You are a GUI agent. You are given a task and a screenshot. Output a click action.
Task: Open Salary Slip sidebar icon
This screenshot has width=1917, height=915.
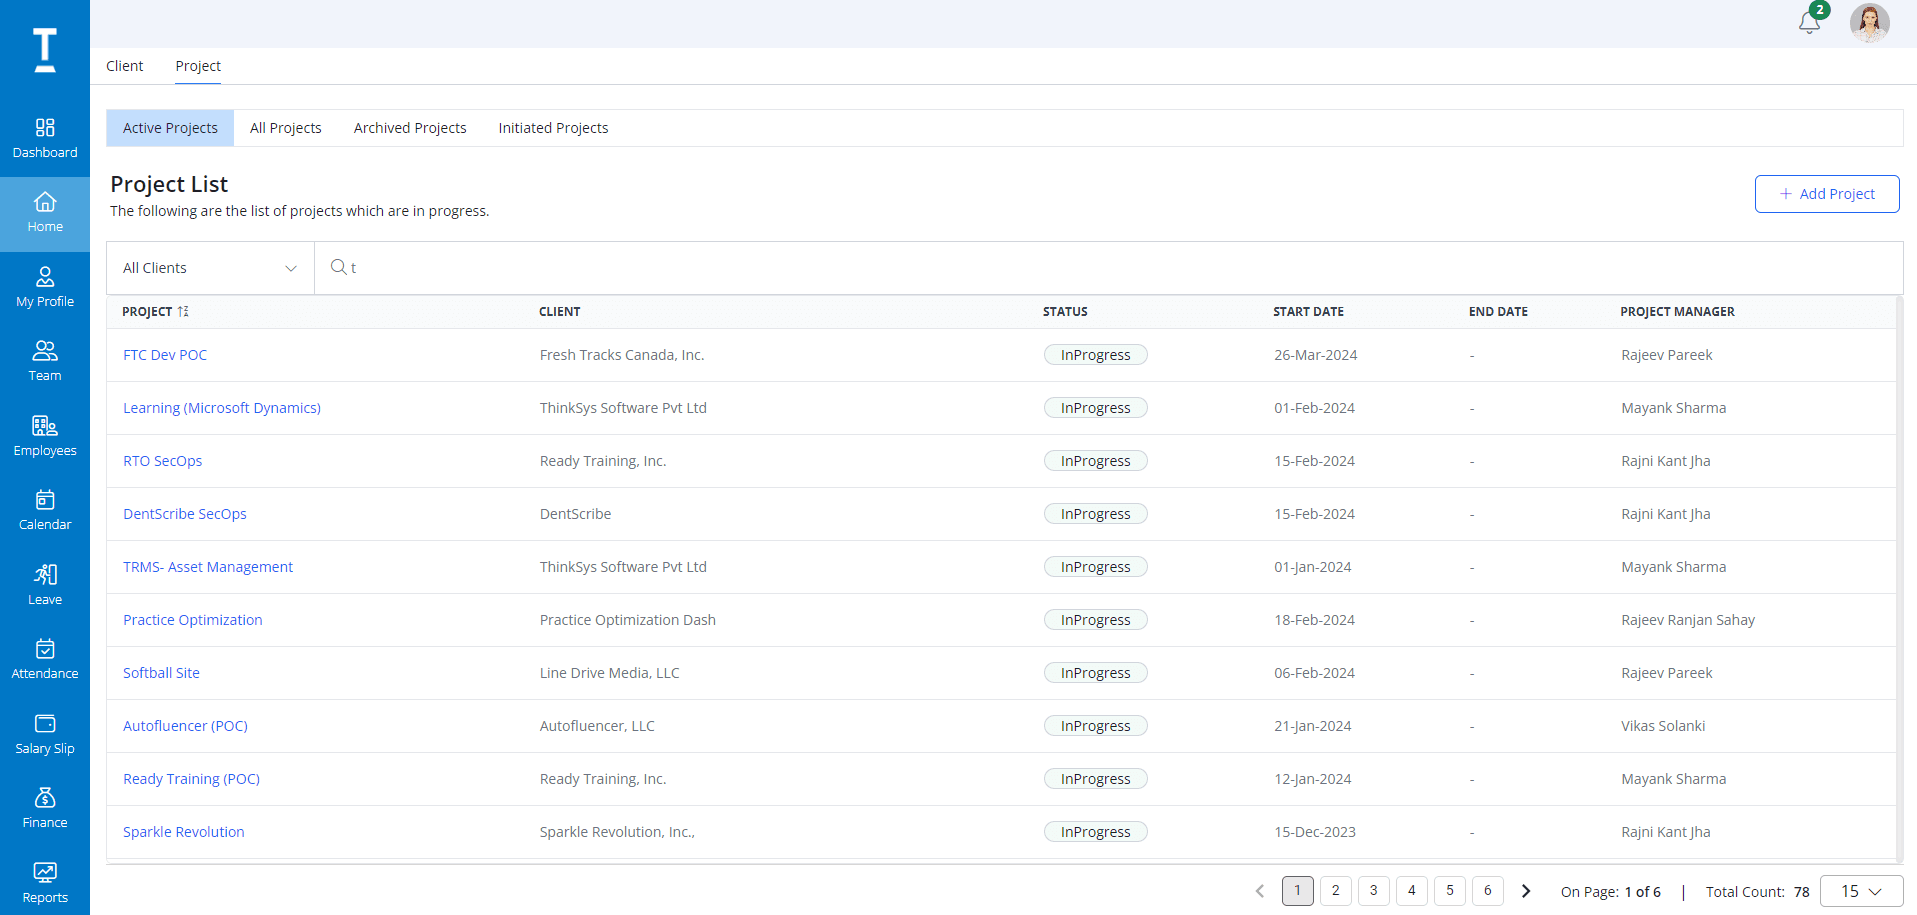(x=45, y=735)
